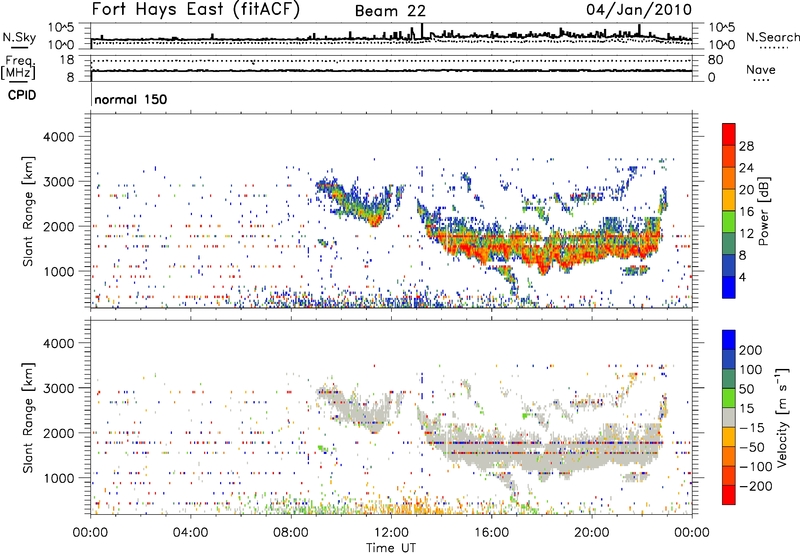Image resolution: width=800 pixels, height=554 pixels.
Task: Click the "12:00" time tick label
Action: tap(391, 533)
